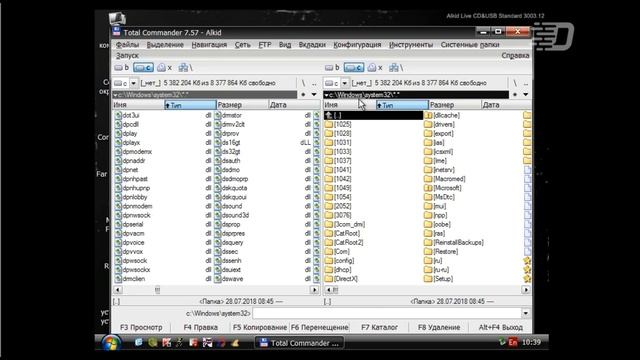Click Windows Start orb
640x360 pixels.
coord(111,342)
